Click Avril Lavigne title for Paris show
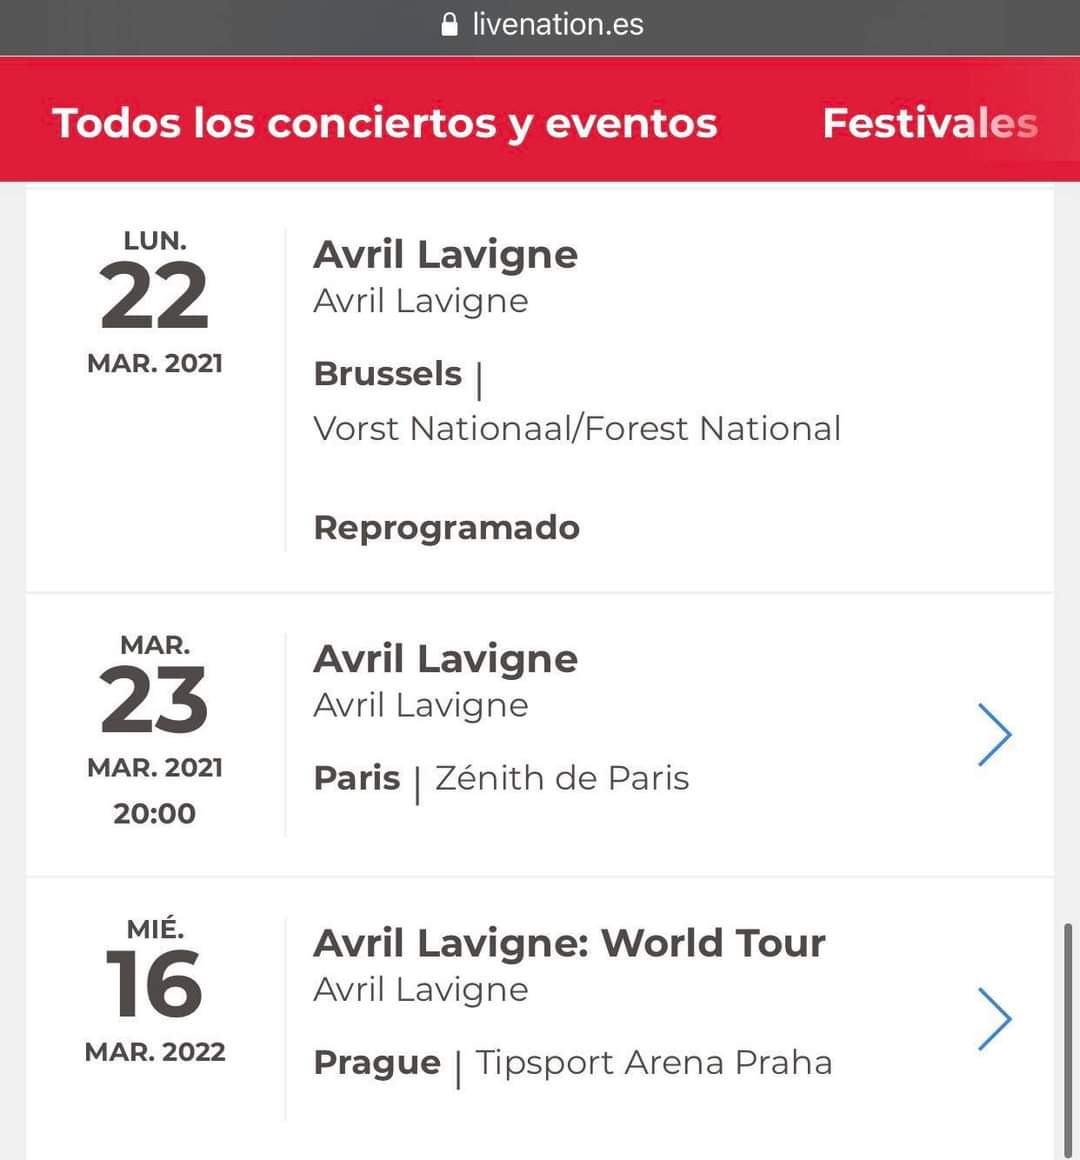 click(445, 658)
